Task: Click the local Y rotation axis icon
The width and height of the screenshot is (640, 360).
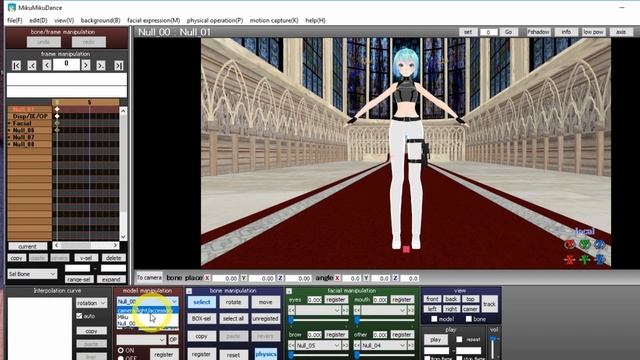Action: [585, 244]
